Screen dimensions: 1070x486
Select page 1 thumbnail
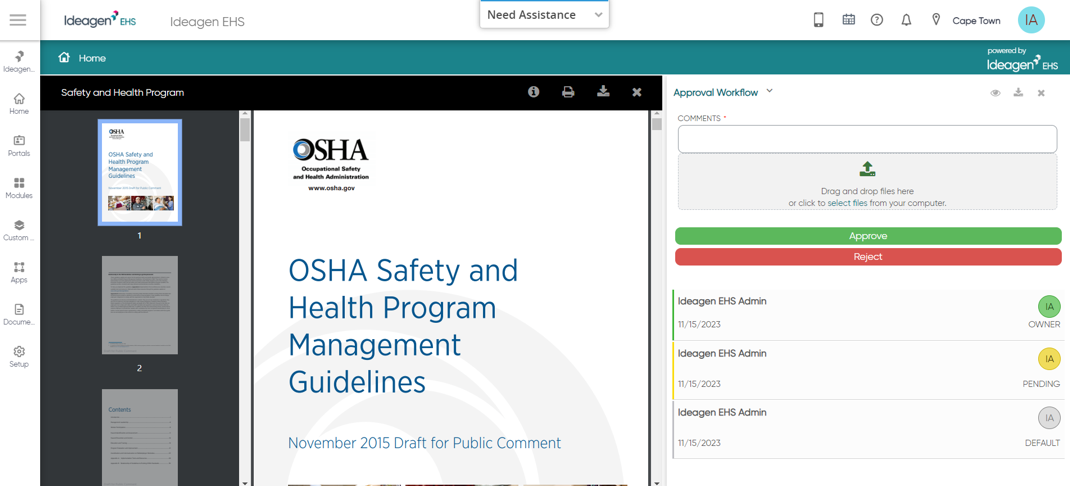[140, 172]
